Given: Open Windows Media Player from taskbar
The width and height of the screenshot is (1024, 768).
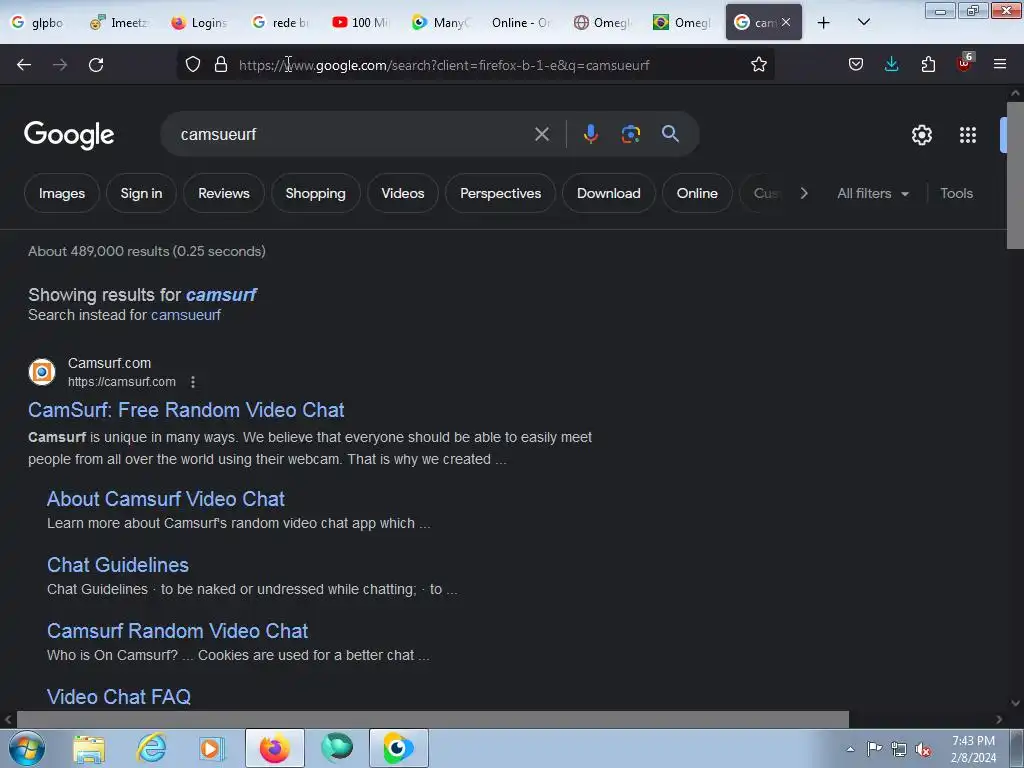Looking at the screenshot, I should (x=211, y=748).
